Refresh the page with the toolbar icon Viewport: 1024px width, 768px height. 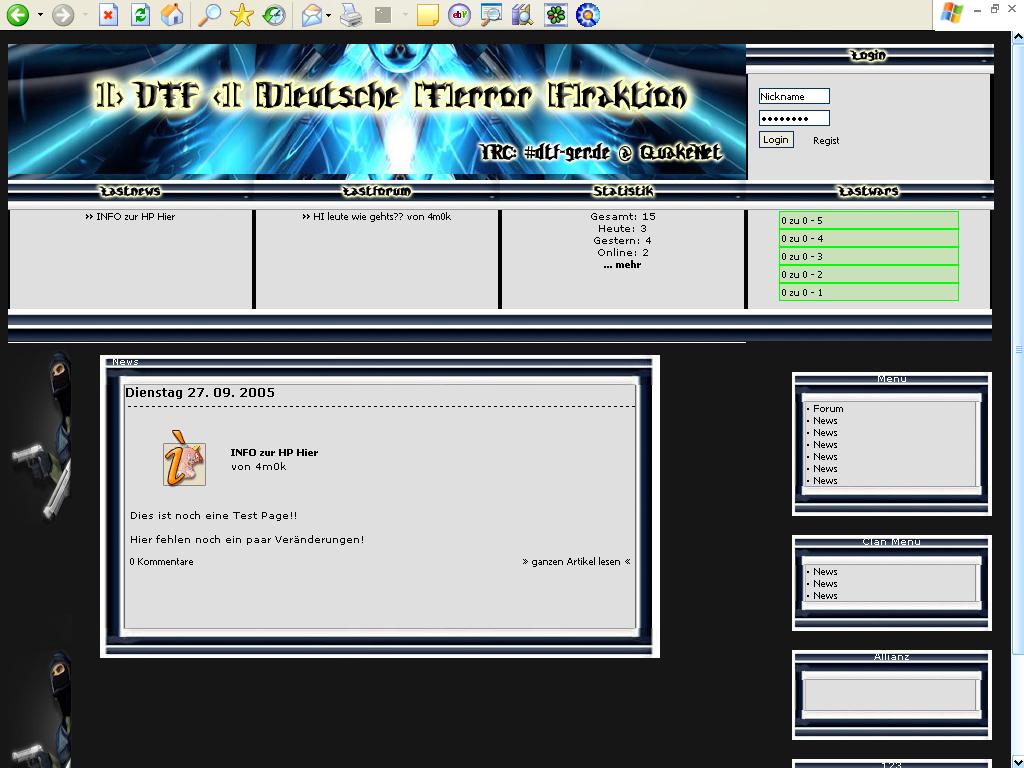click(140, 15)
